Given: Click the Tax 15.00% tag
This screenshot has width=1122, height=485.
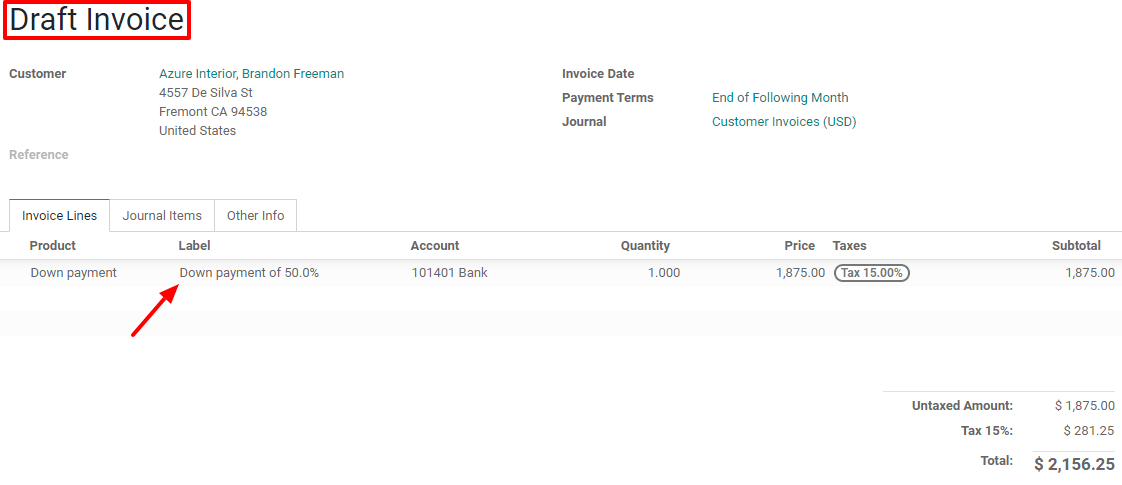Looking at the screenshot, I should coord(871,273).
